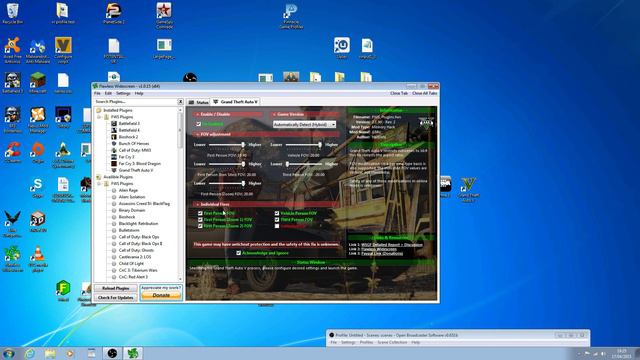The height and width of the screenshot is (360, 640).
Task: Toggle the Vehicle Person FOV checkbox
Action: click(x=277, y=213)
